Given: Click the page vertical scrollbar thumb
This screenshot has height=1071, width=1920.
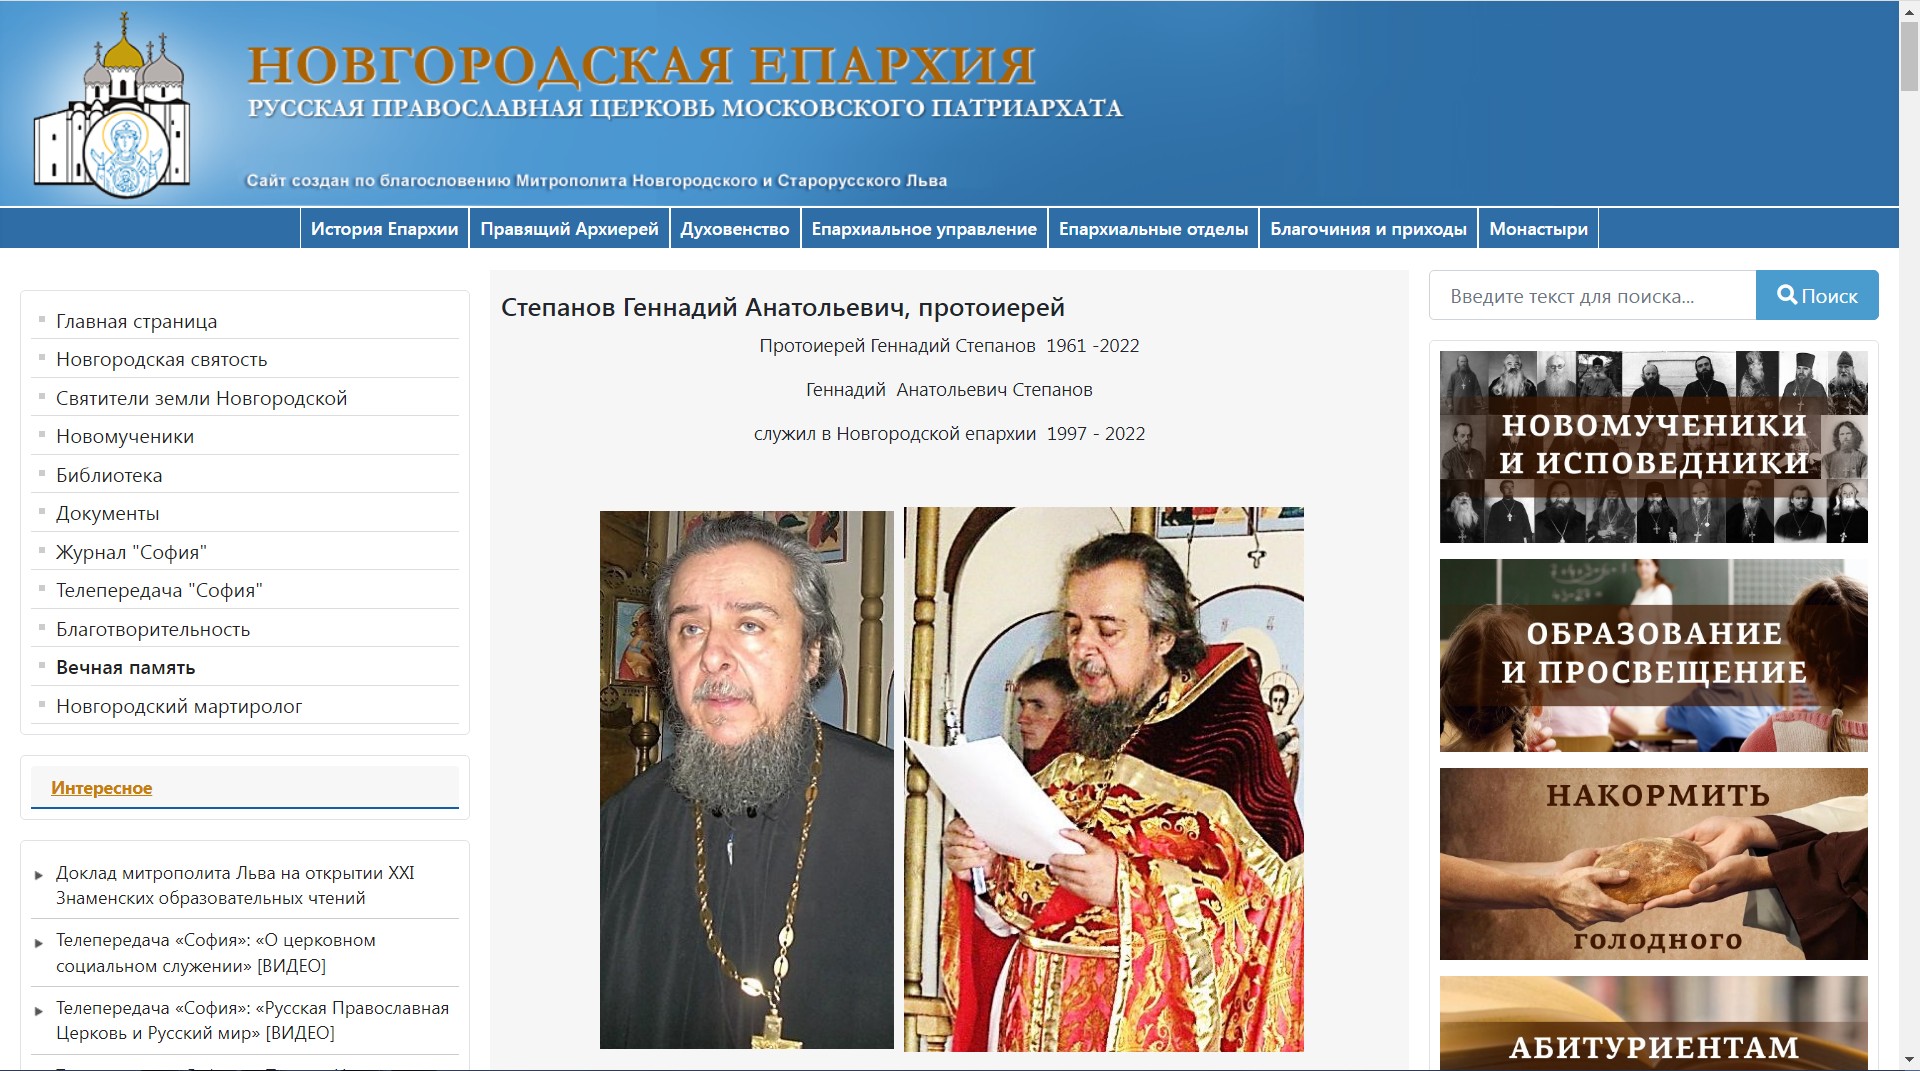Looking at the screenshot, I should click(1910, 55).
